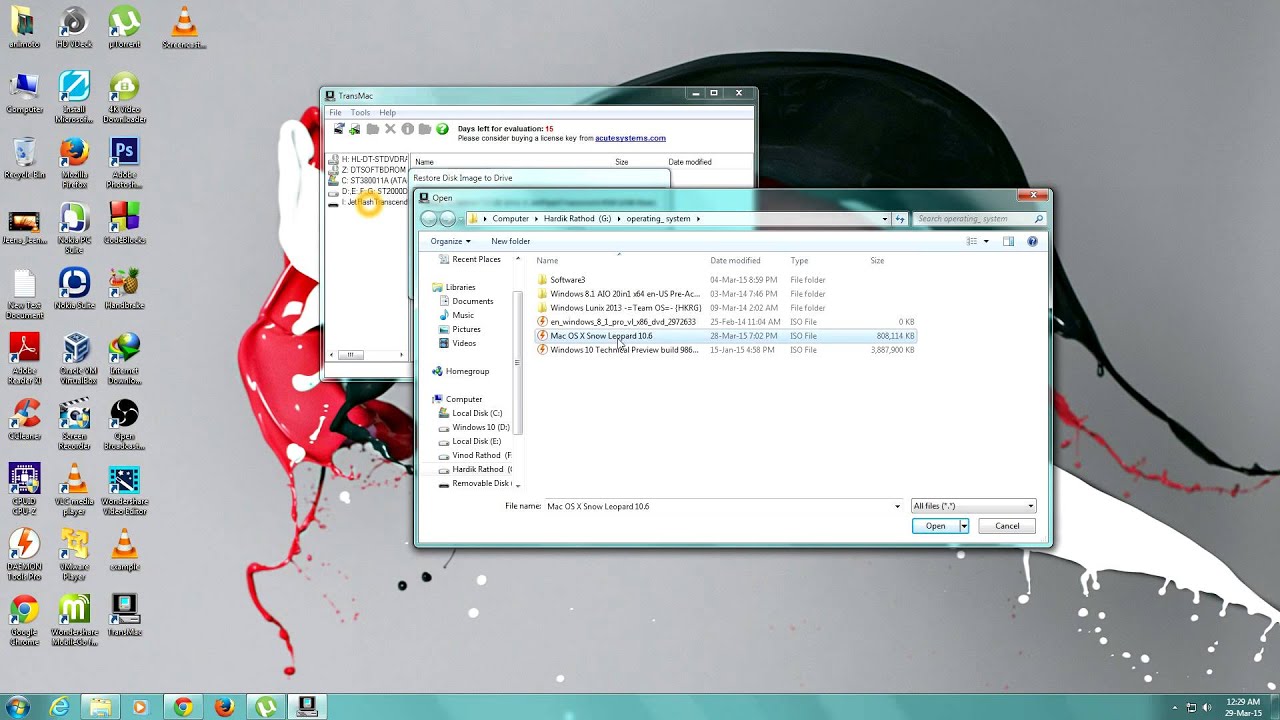Select en_windows_8_1_pro_vl_x86_dvd ISO file

coord(726,322)
